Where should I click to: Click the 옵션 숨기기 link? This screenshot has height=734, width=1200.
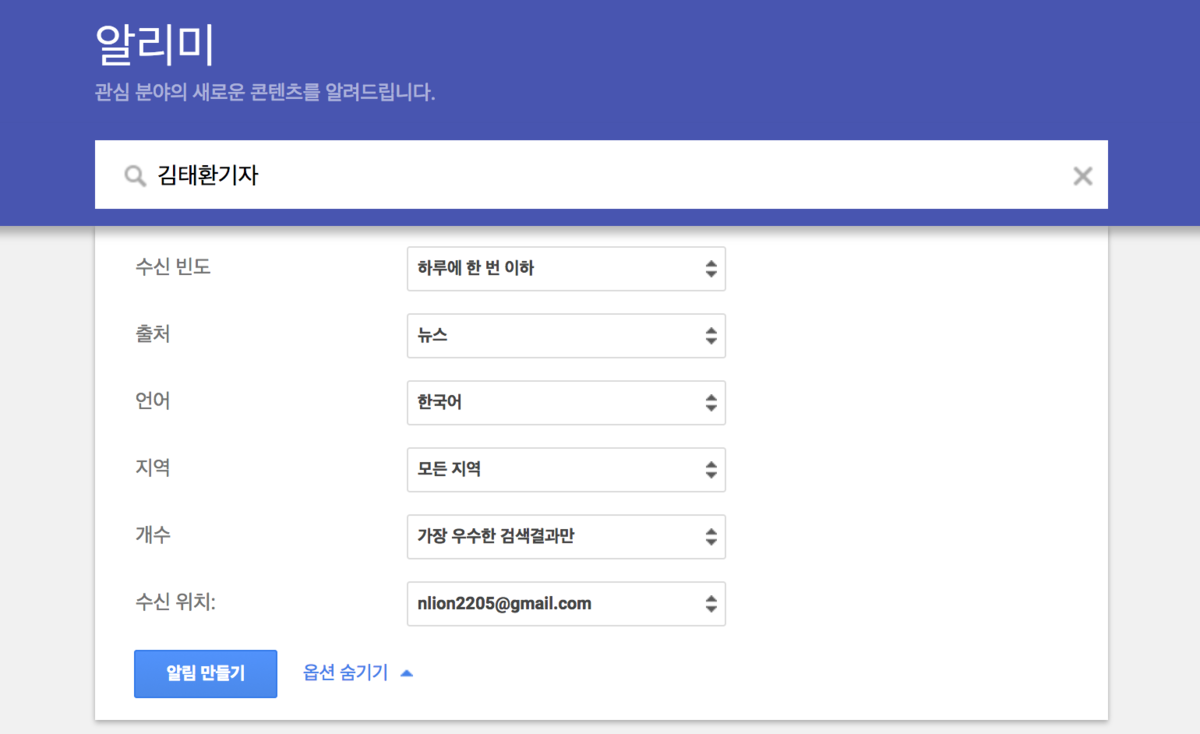coord(345,673)
